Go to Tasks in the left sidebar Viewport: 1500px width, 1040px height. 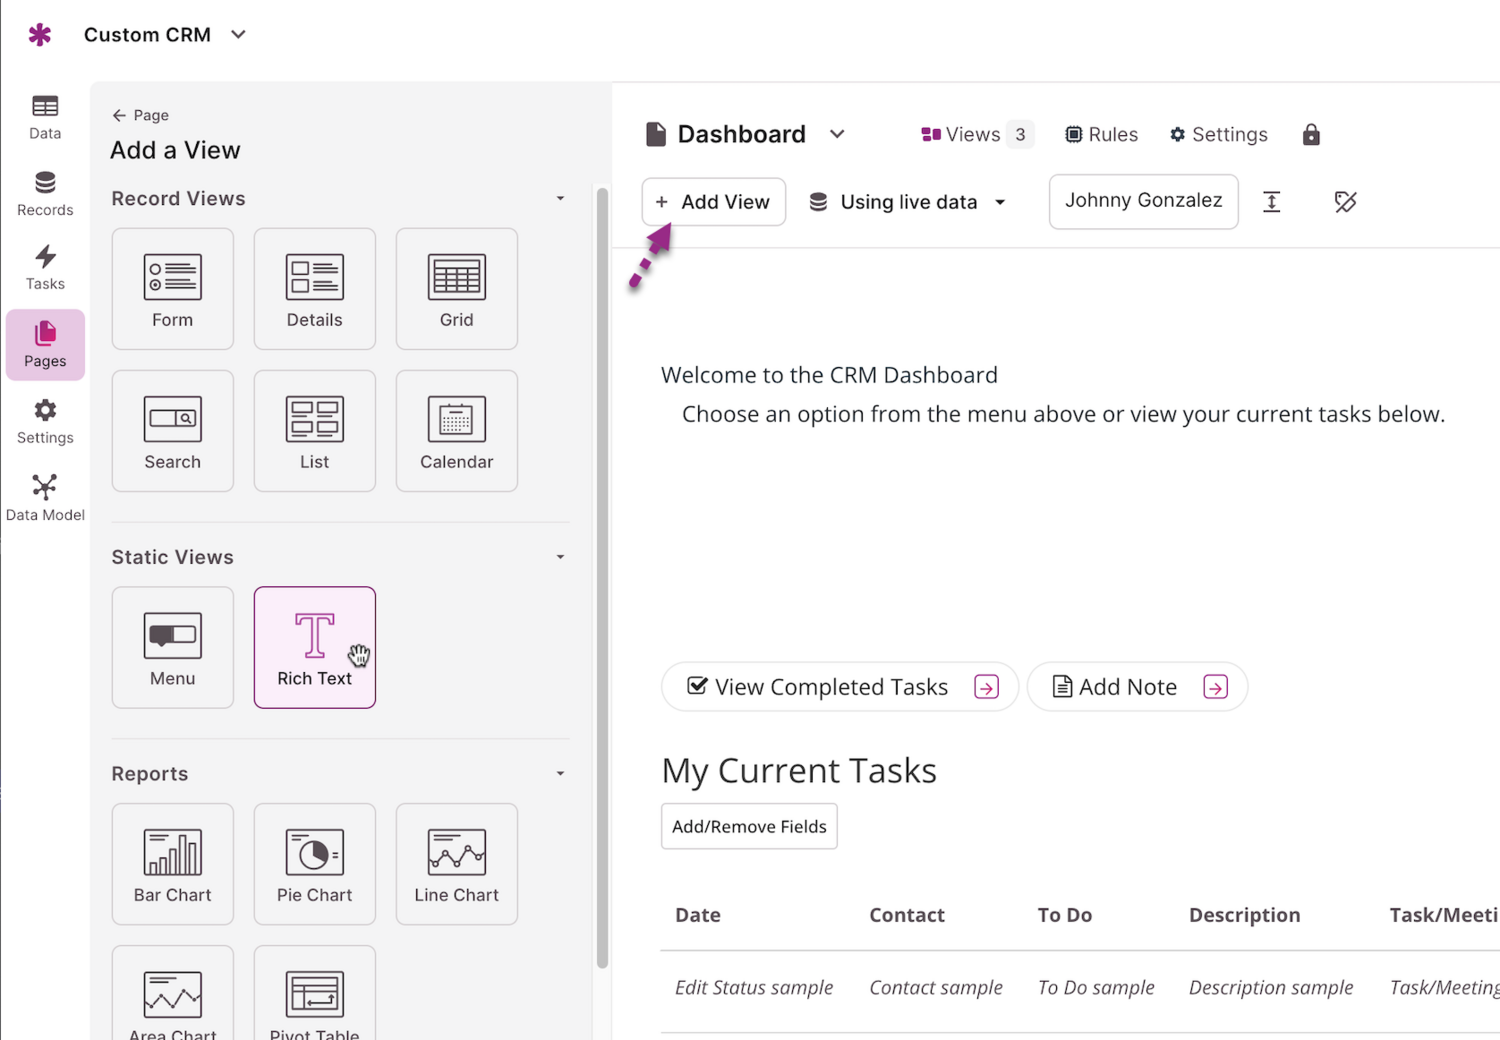(45, 268)
